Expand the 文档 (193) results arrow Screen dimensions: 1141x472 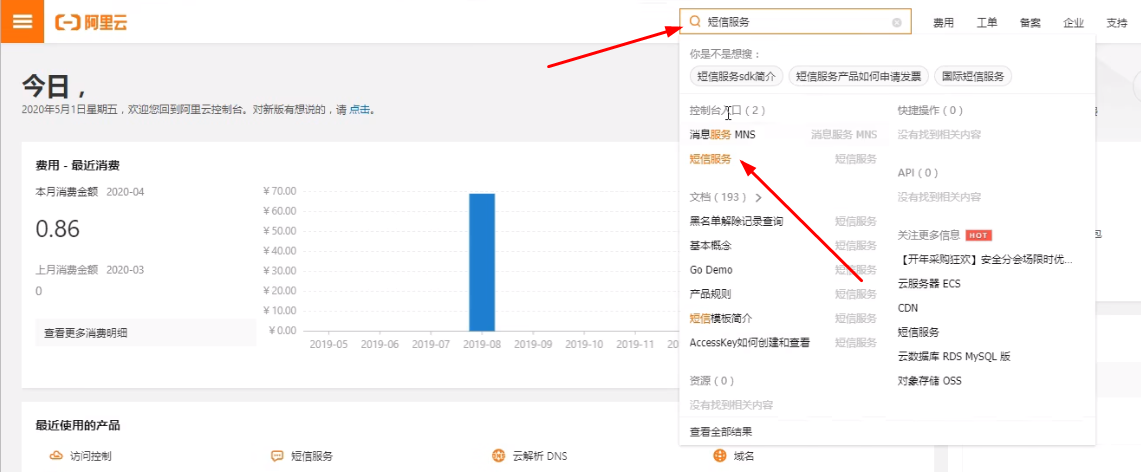(x=758, y=197)
